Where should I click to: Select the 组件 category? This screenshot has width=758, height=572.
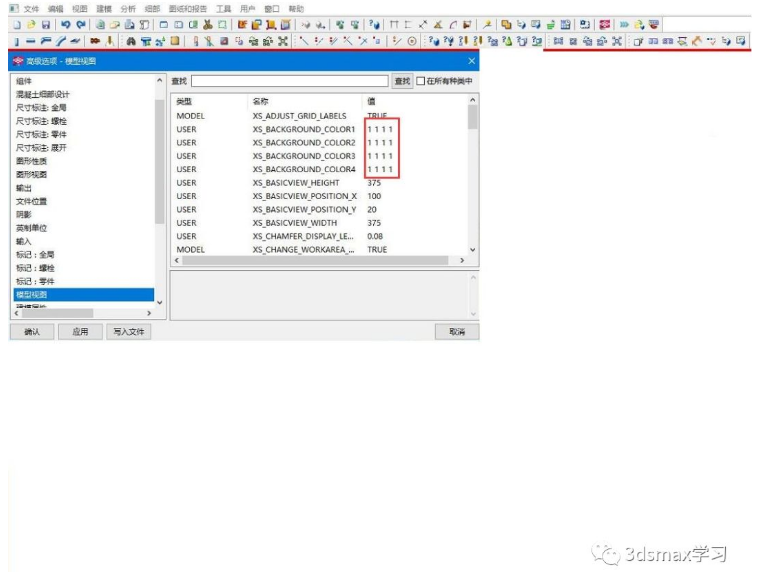point(24,81)
